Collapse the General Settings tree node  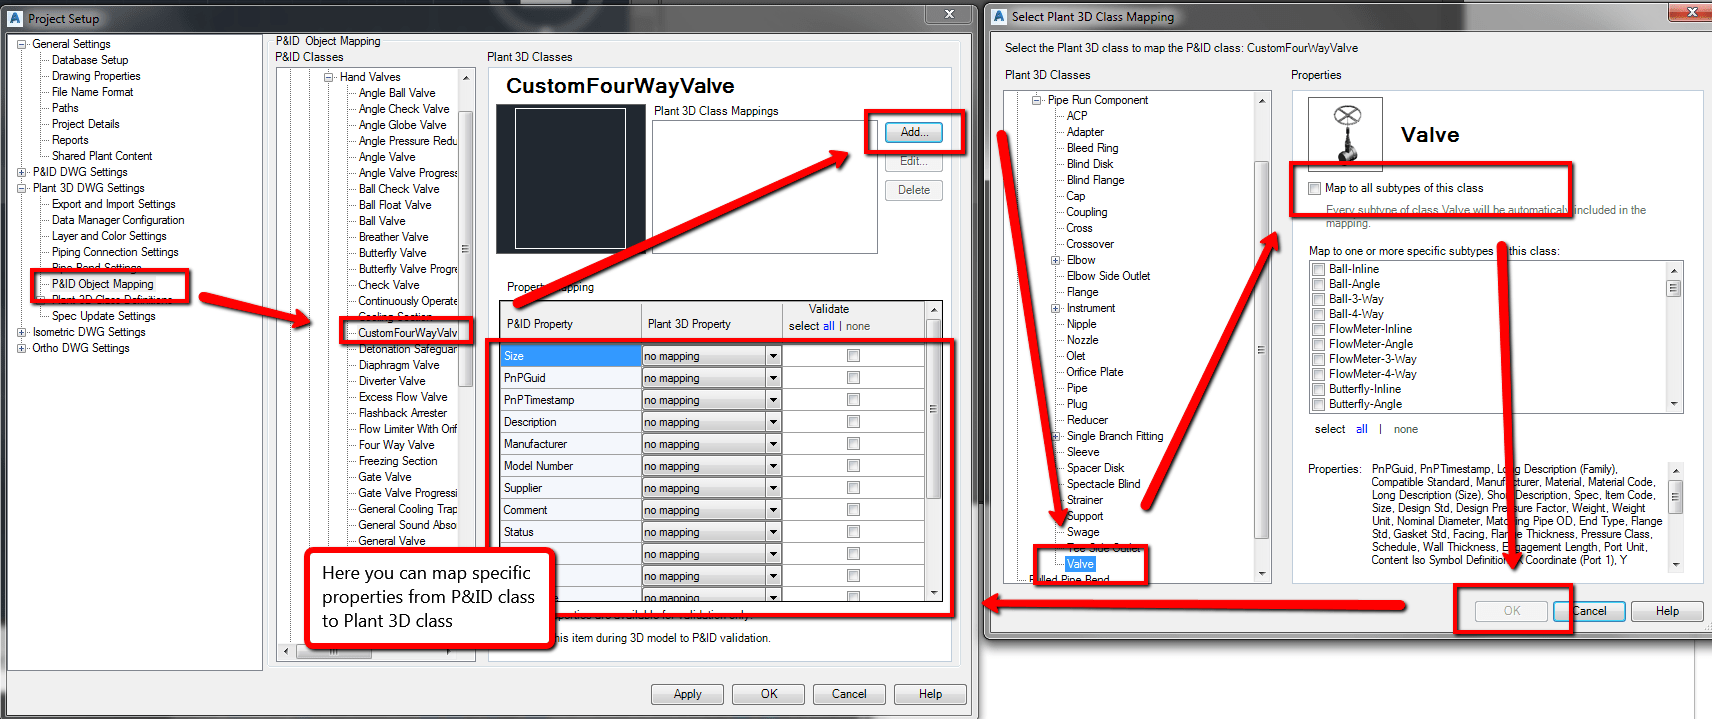(x=22, y=44)
